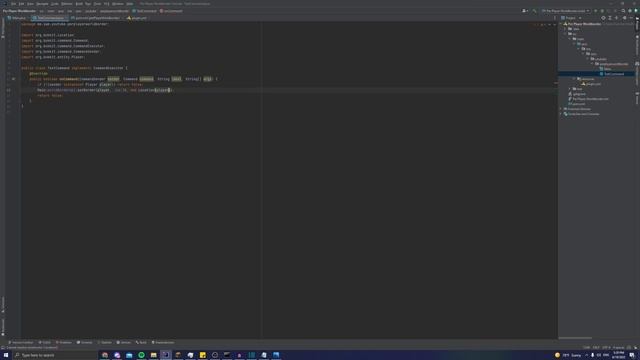Click the green Run icon
This screenshot has height=360, width=640.
pos(596,11)
